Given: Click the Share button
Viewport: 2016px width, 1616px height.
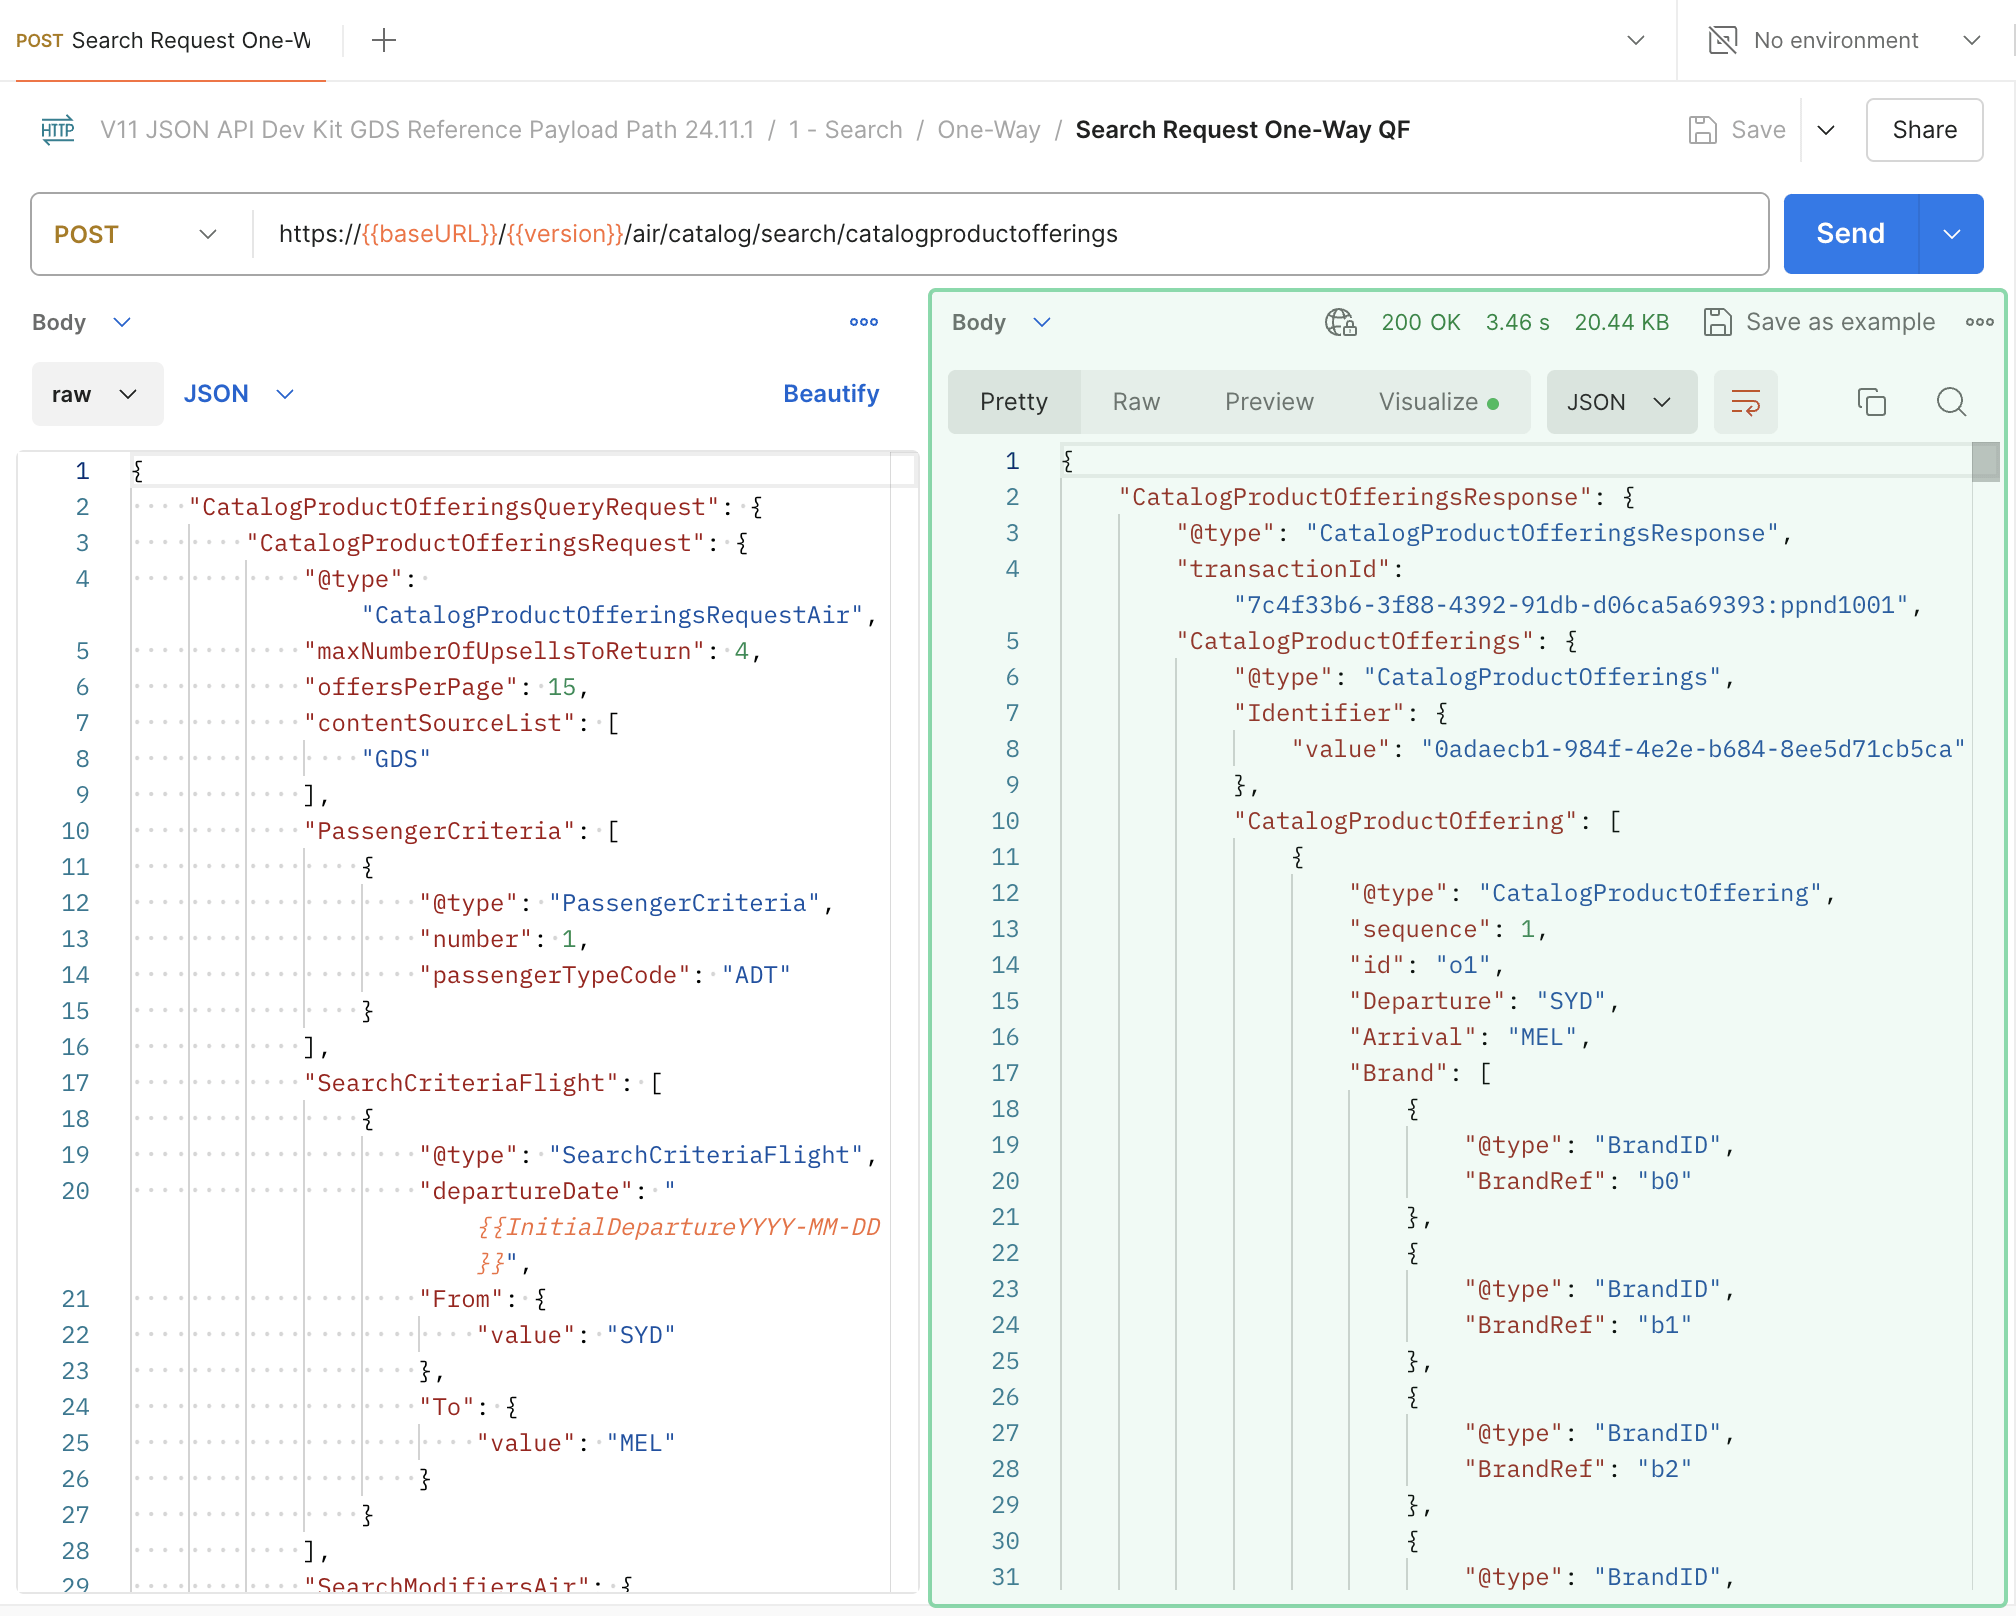Looking at the screenshot, I should tap(1924, 130).
